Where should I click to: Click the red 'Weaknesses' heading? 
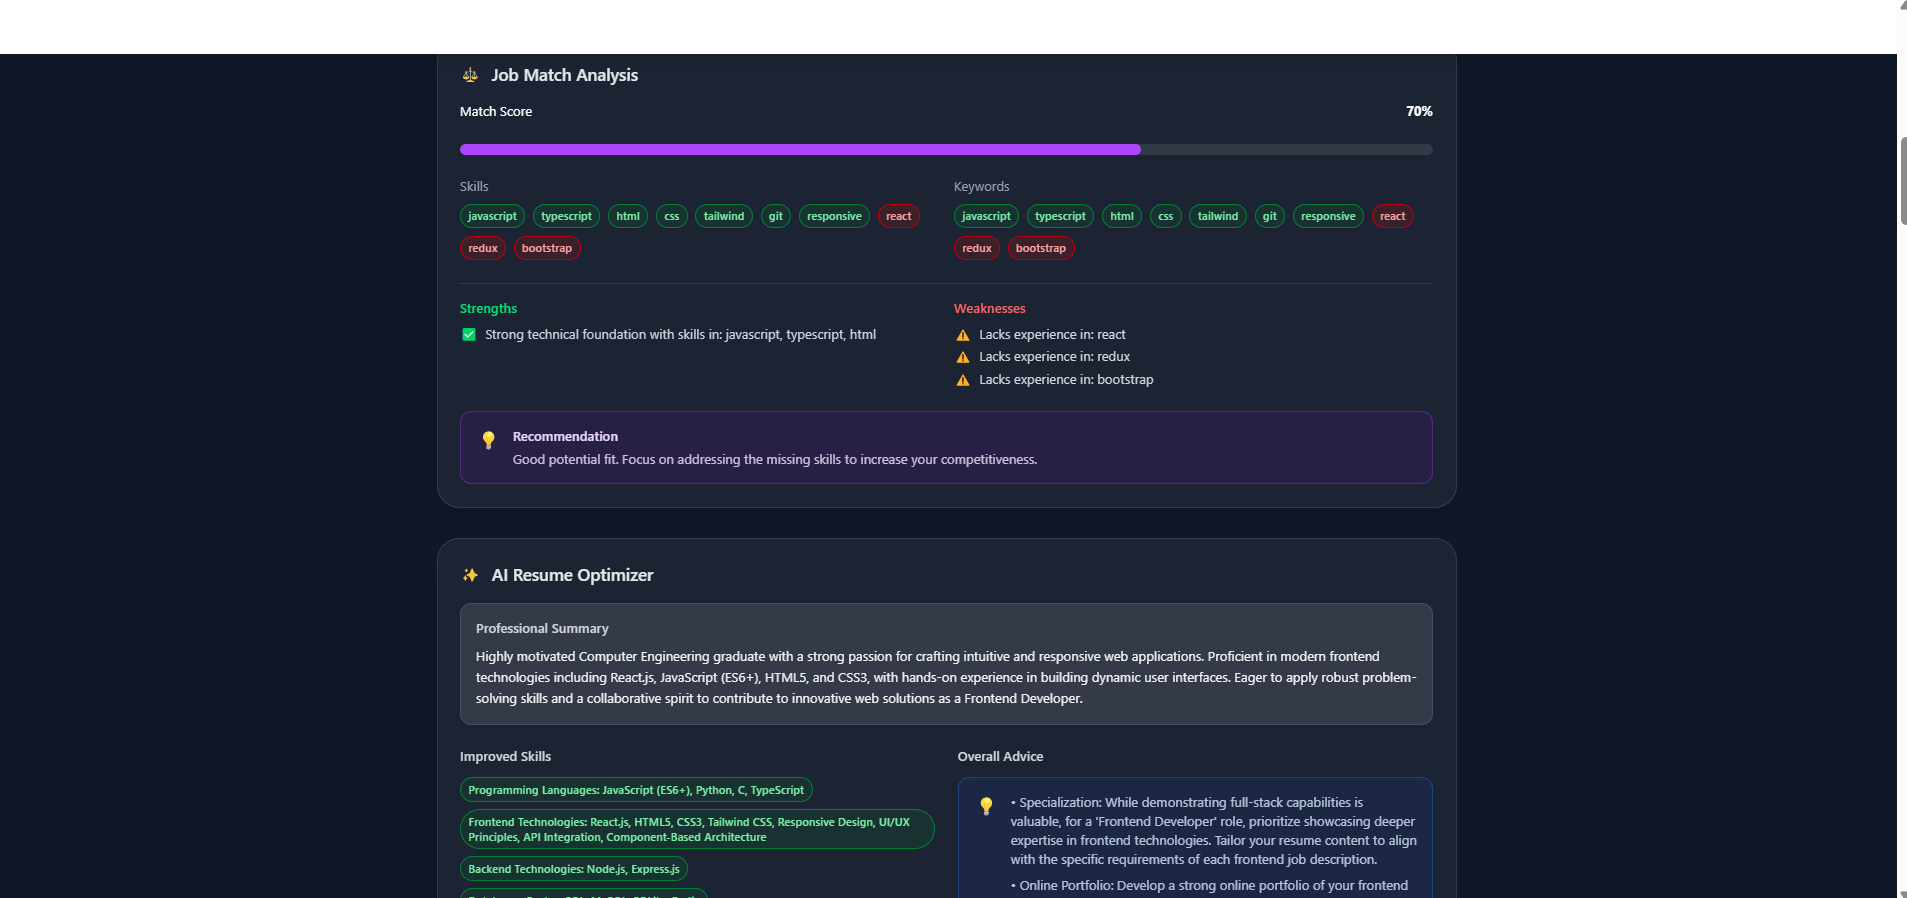point(990,308)
